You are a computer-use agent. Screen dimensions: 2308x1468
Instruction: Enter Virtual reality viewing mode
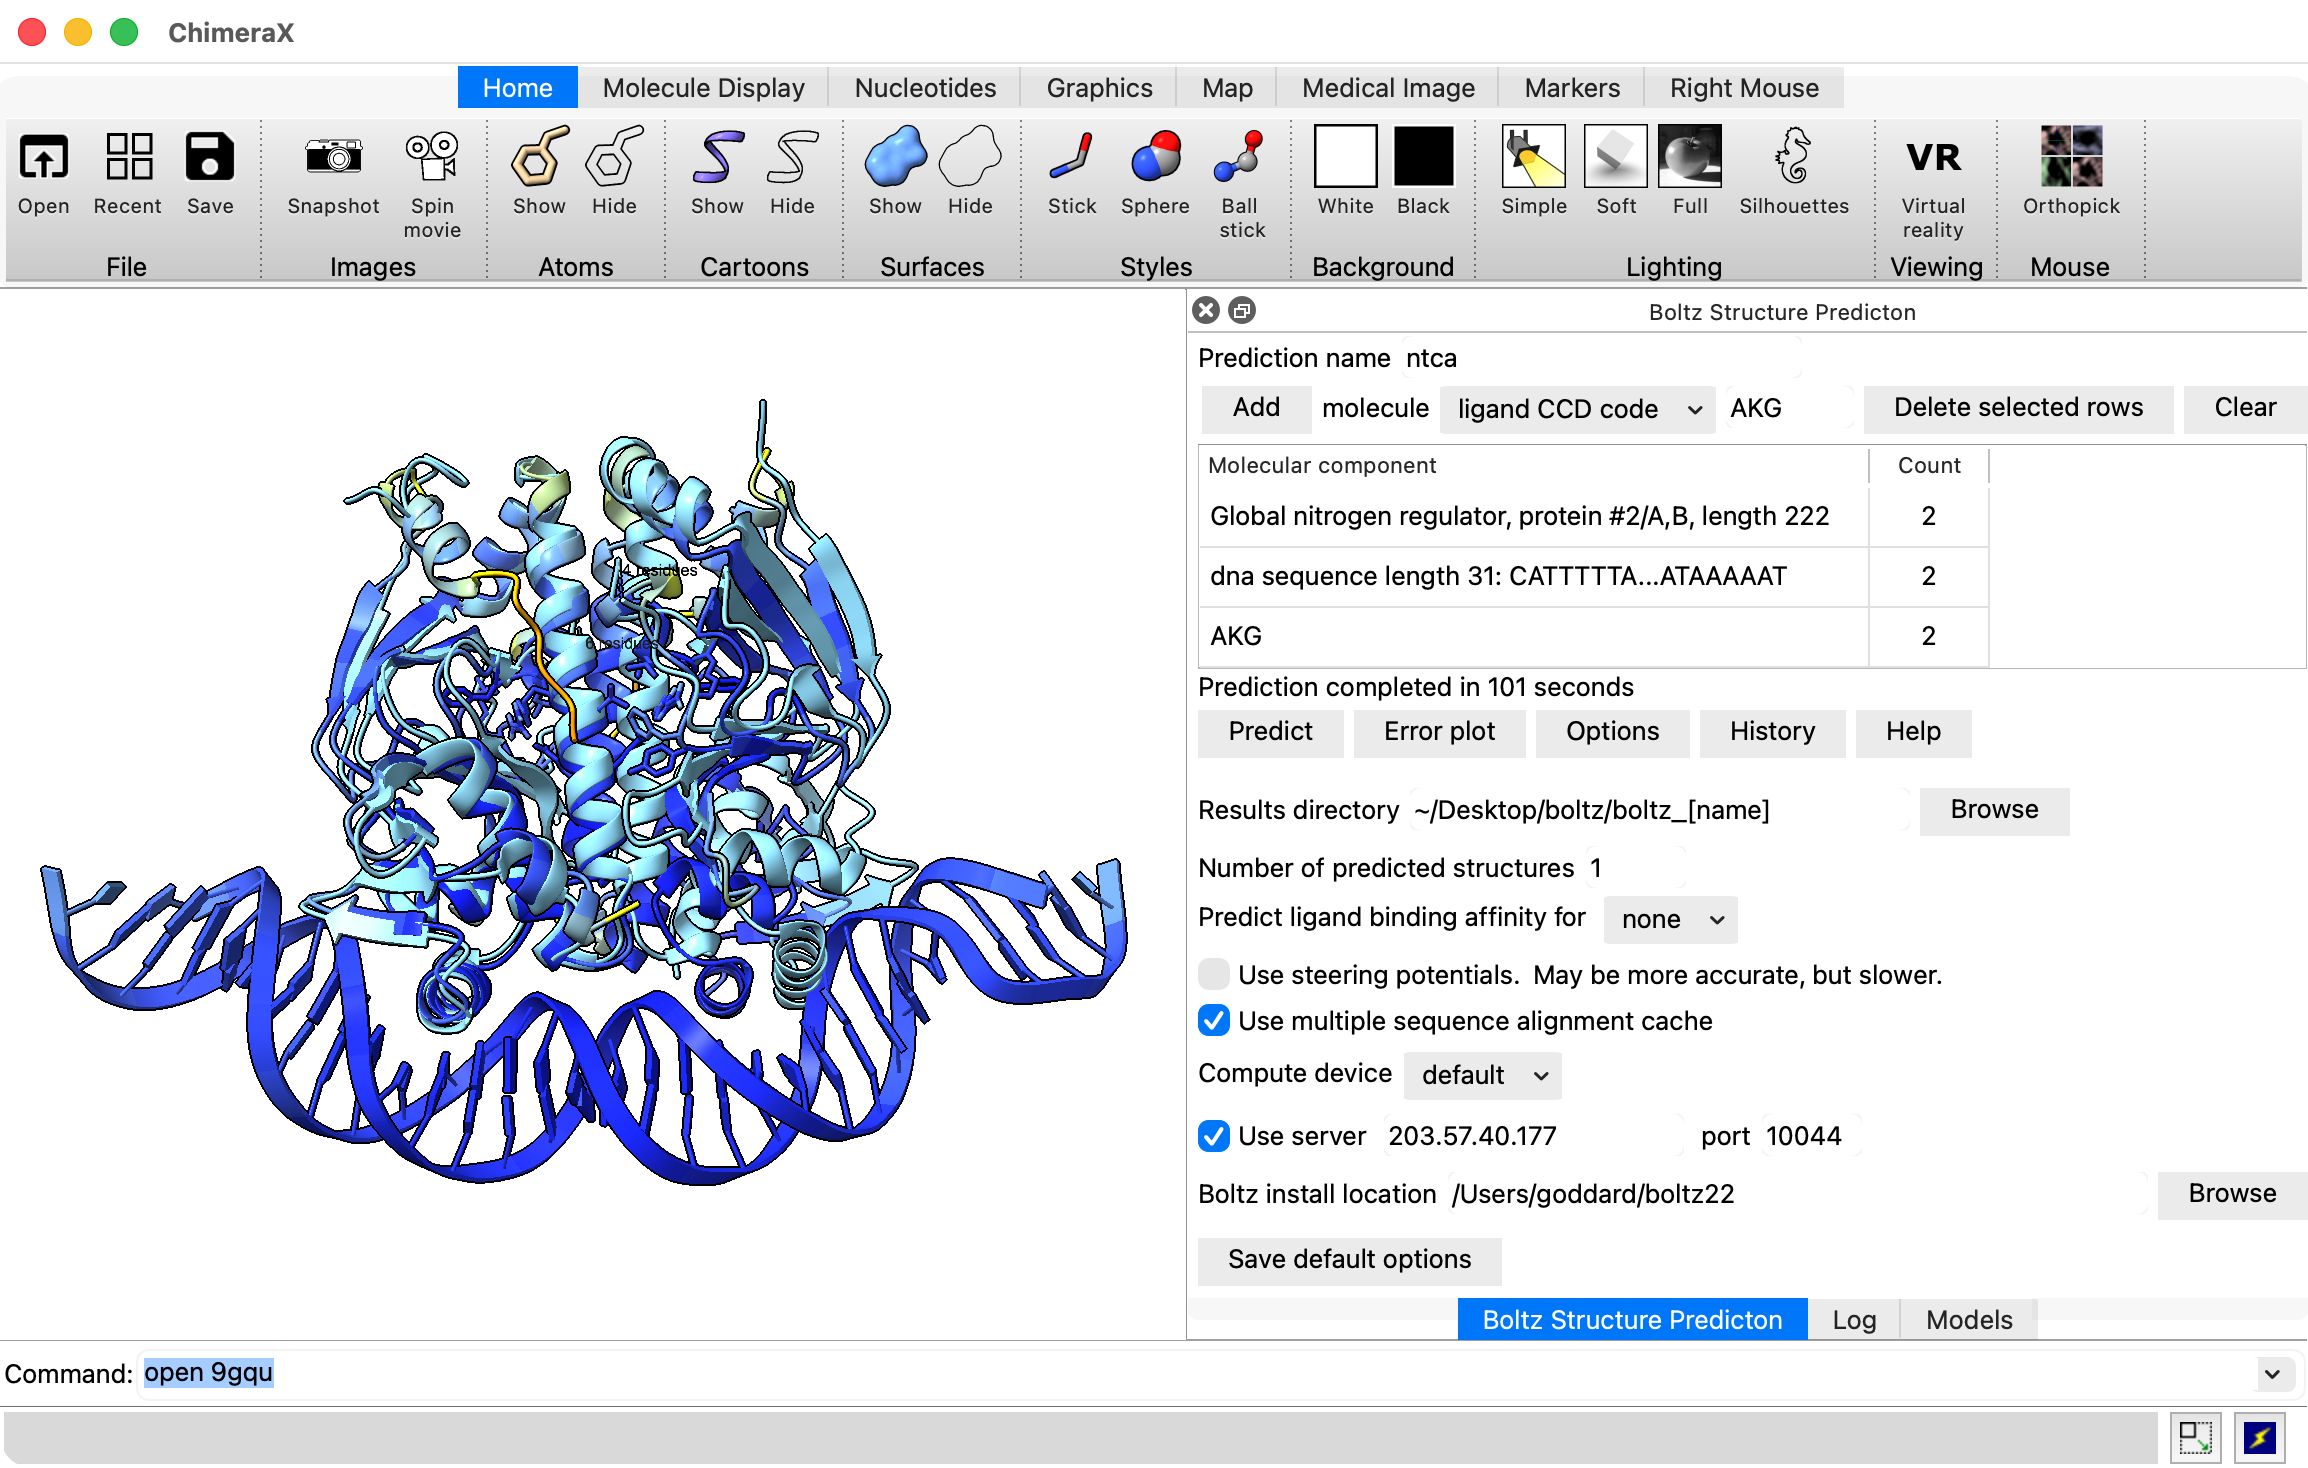coord(1933,171)
